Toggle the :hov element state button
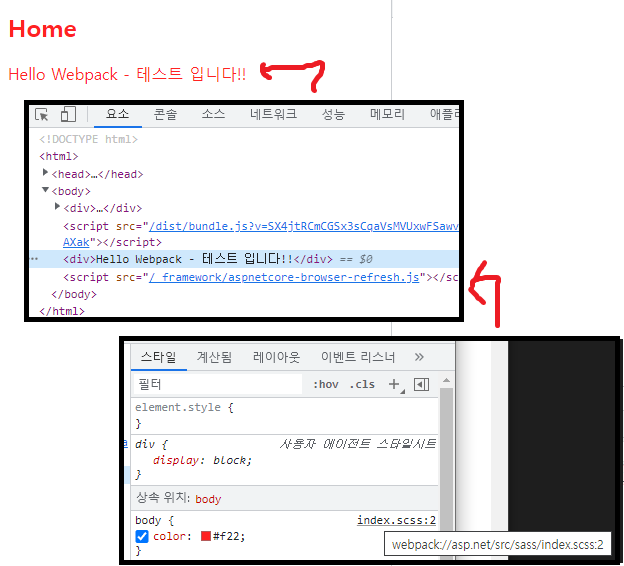The width and height of the screenshot is (624, 566). coord(326,384)
